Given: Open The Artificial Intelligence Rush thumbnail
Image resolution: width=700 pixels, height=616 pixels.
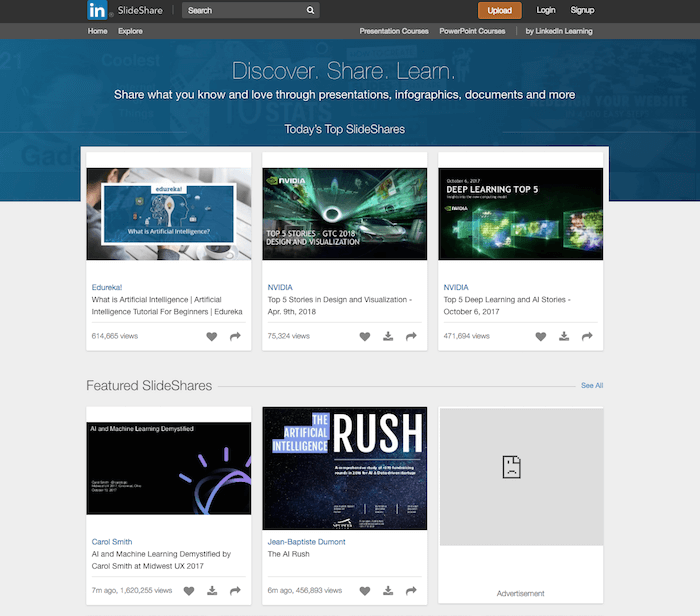Looking at the screenshot, I should pos(345,468).
